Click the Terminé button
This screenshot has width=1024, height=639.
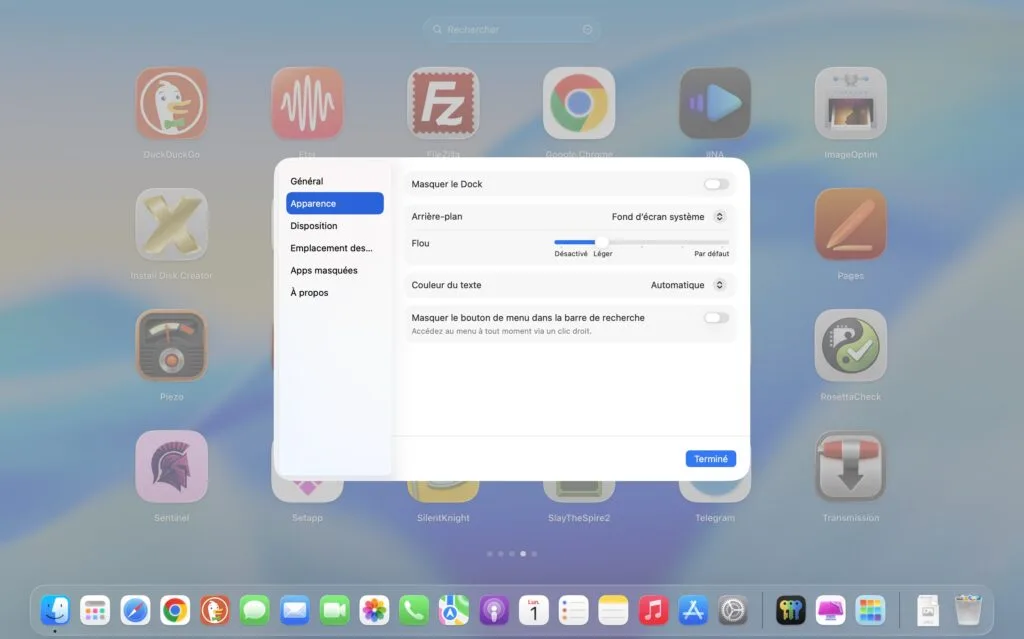(711, 459)
